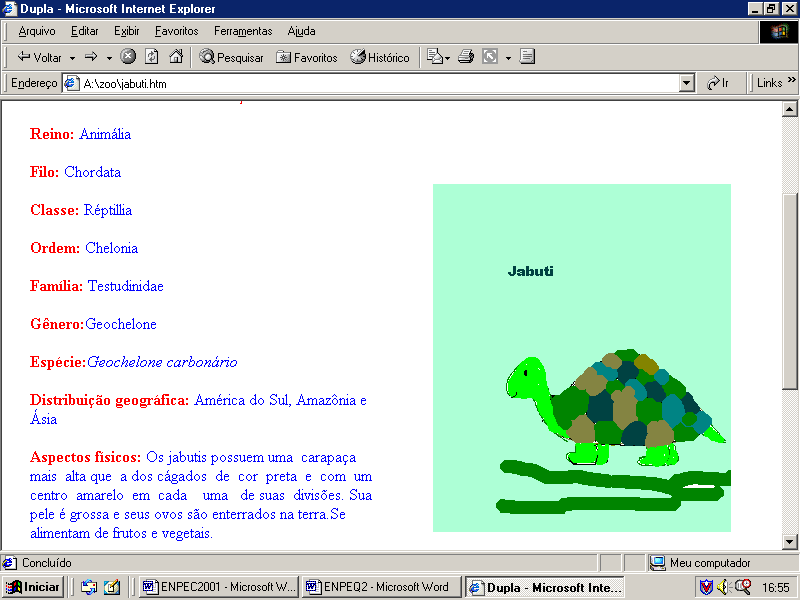The width and height of the screenshot is (800, 600).
Task: Click the text Chordata
Action: [92, 172]
